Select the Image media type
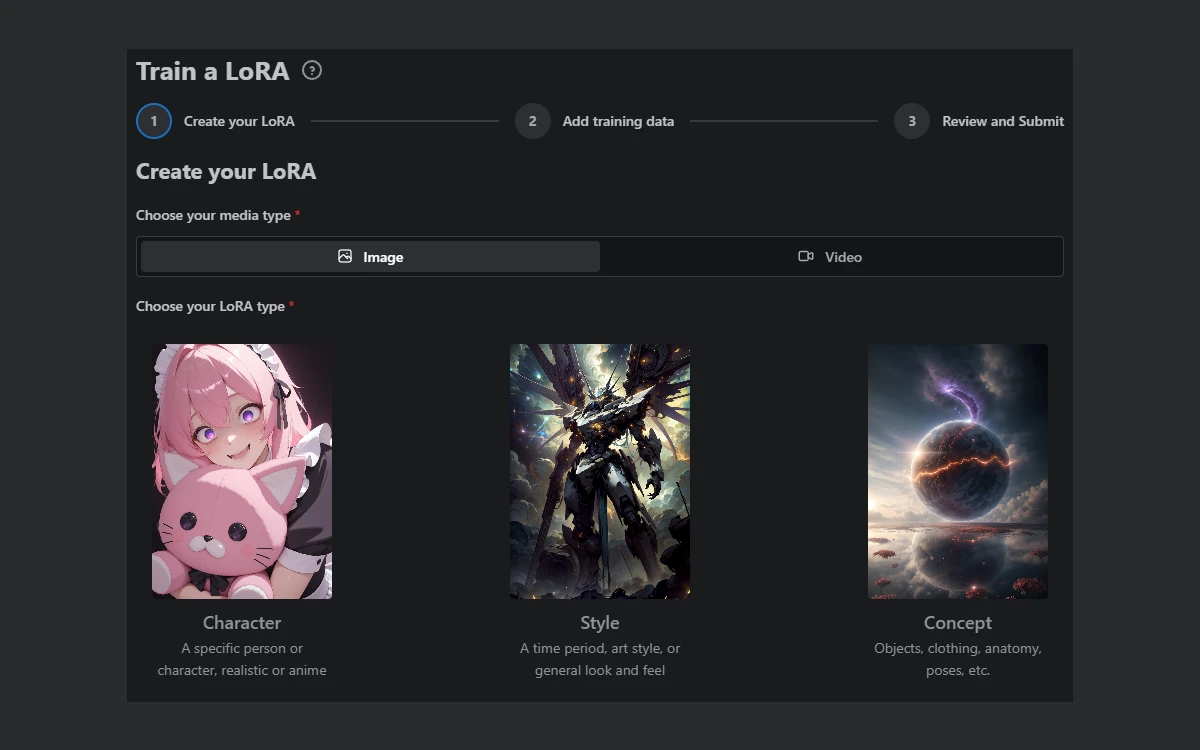1200x750 pixels. click(x=370, y=257)
